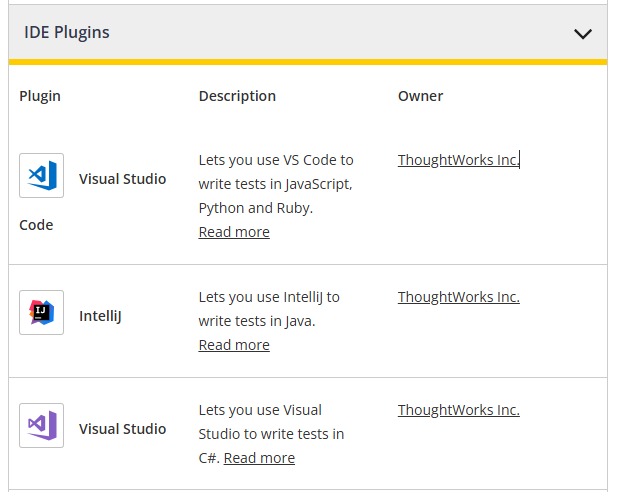This screenshot has height=492, width=618.
Task: Click the "Code" text under the VS Code icon
Action: click(x=36, y=225)
